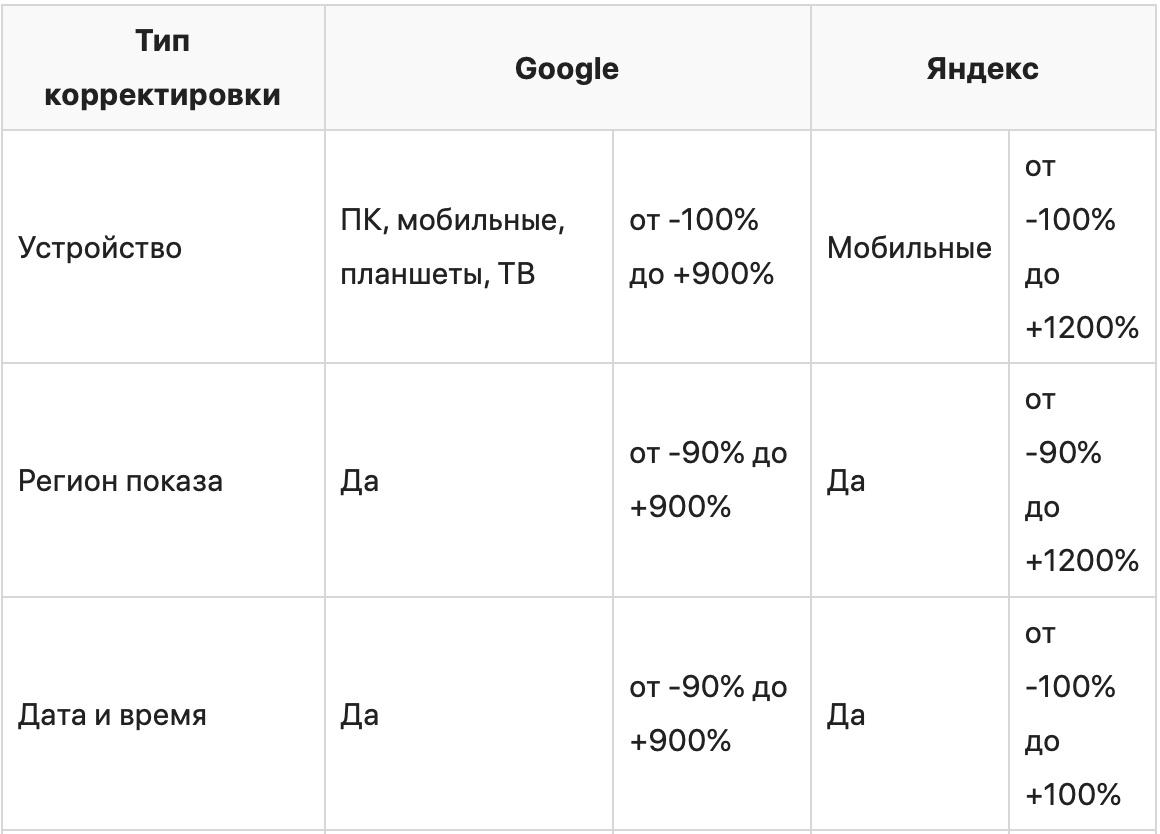Select the Google column header
The width and height of the screenshot is (1160, 834).
(567, 69)
